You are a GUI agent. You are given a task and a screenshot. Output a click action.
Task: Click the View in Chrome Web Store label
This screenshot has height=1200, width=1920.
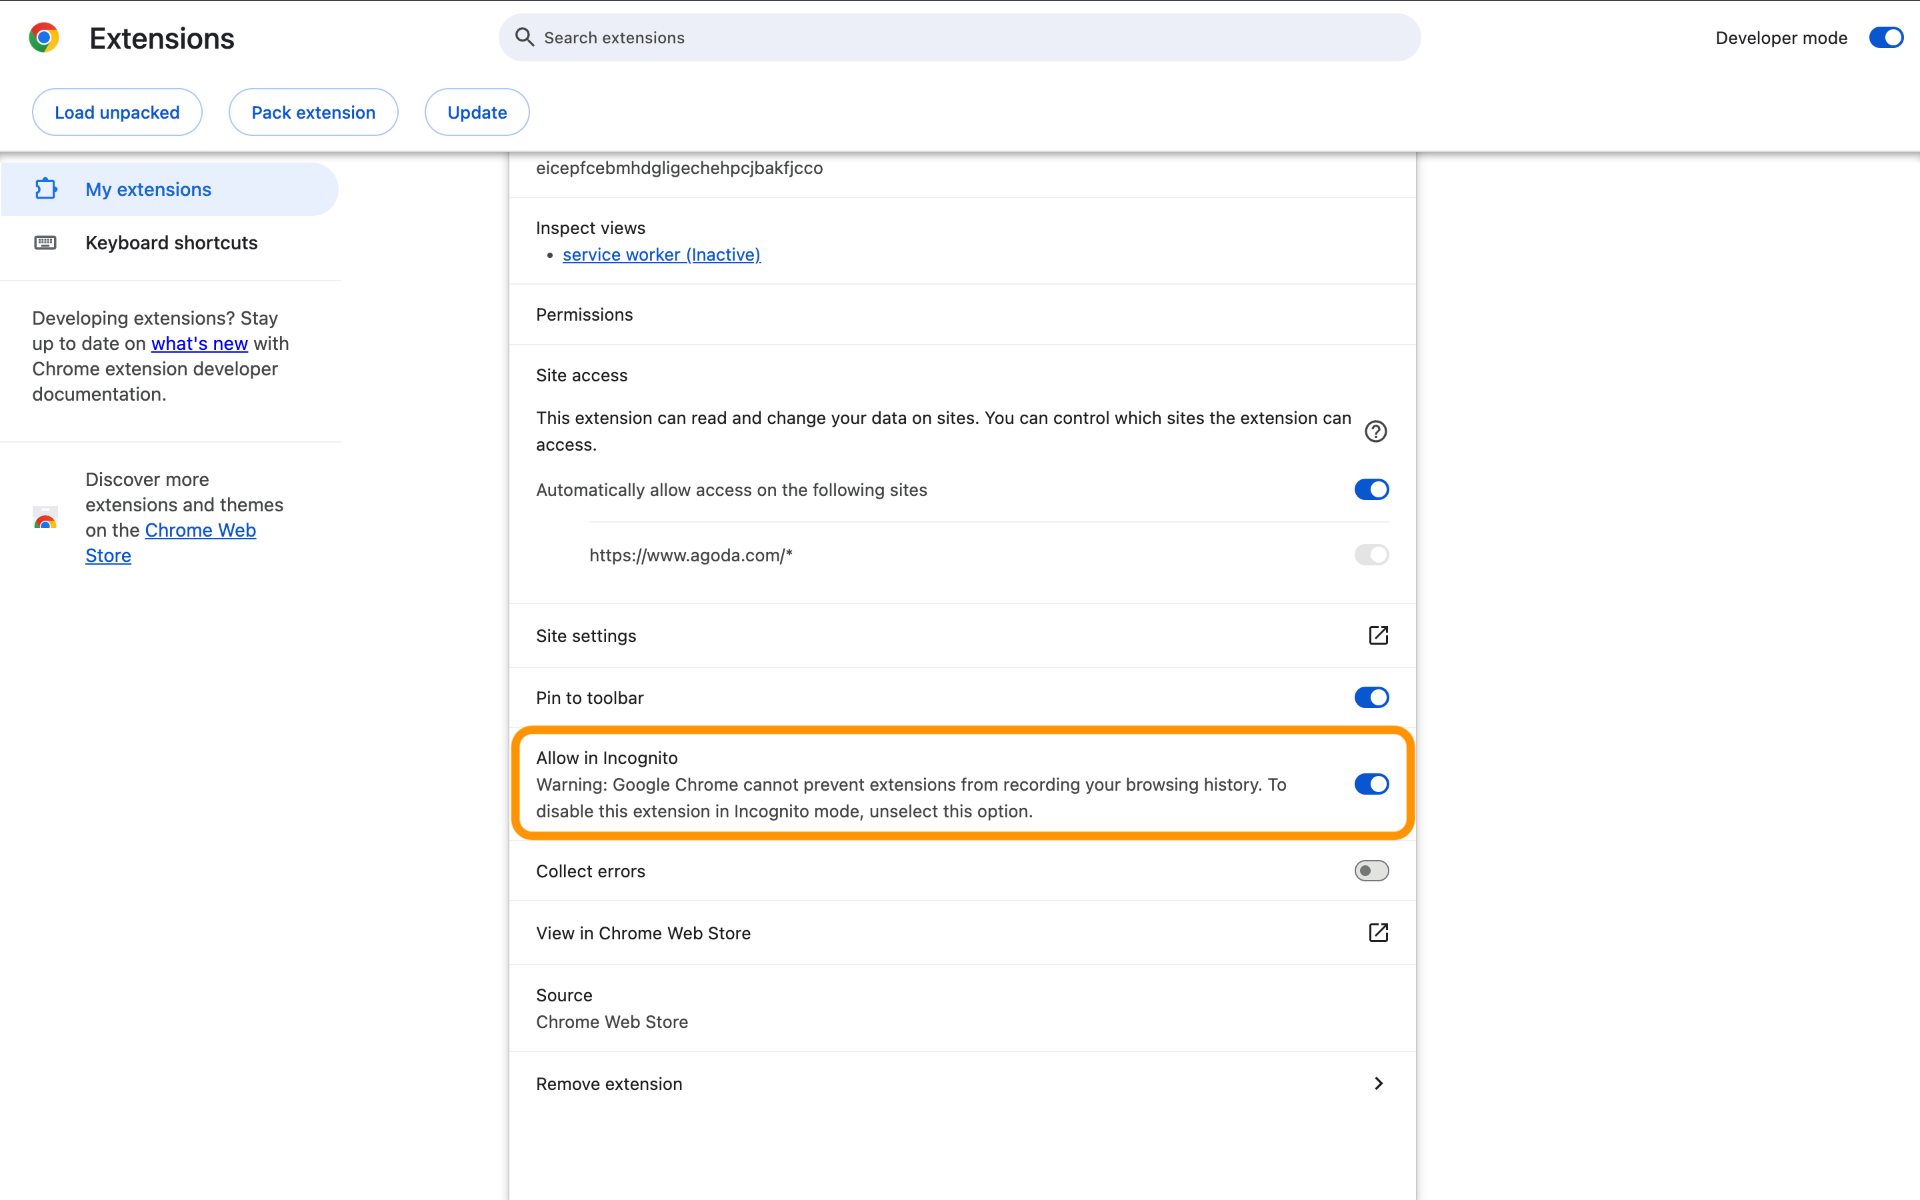643,933
